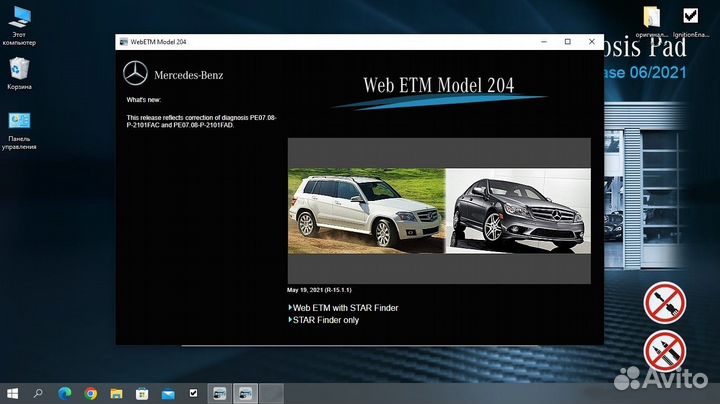Viewport: 720px width, 404px height.
Task: Click the What's new heading text
Action: [x=144, y=100]
